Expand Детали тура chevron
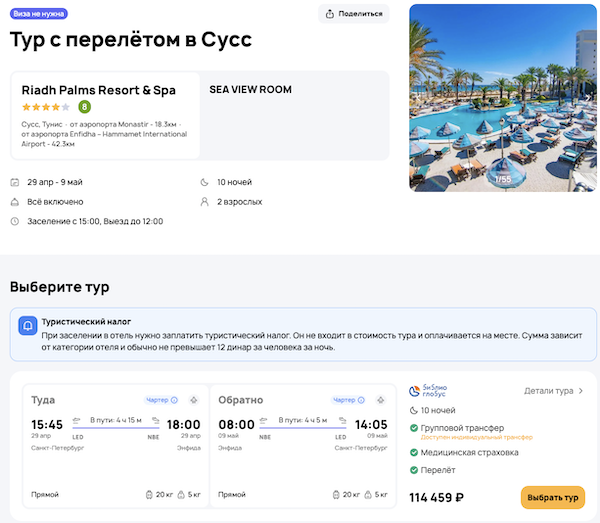This screenshot has width=600, height=523. click(581, 391)
